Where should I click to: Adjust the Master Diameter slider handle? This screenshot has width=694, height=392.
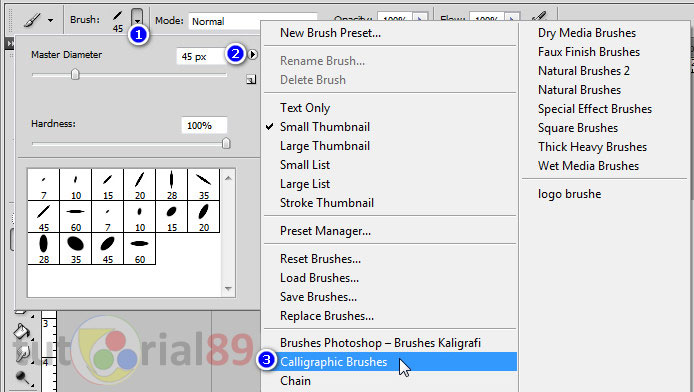pyautogui.click(x=75, y=74)
